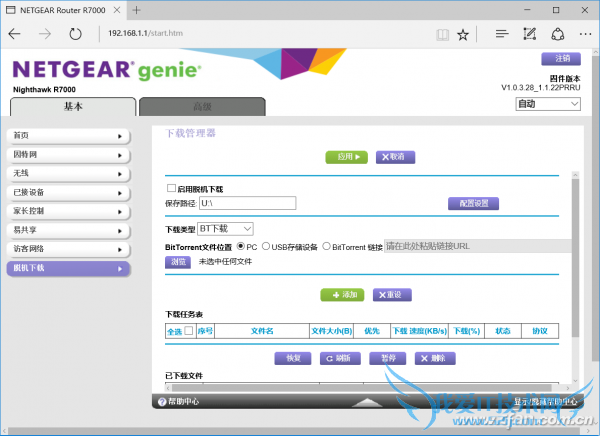
Task: Click the panel horizontal scrollbar thumb
Action: [361, 388]
